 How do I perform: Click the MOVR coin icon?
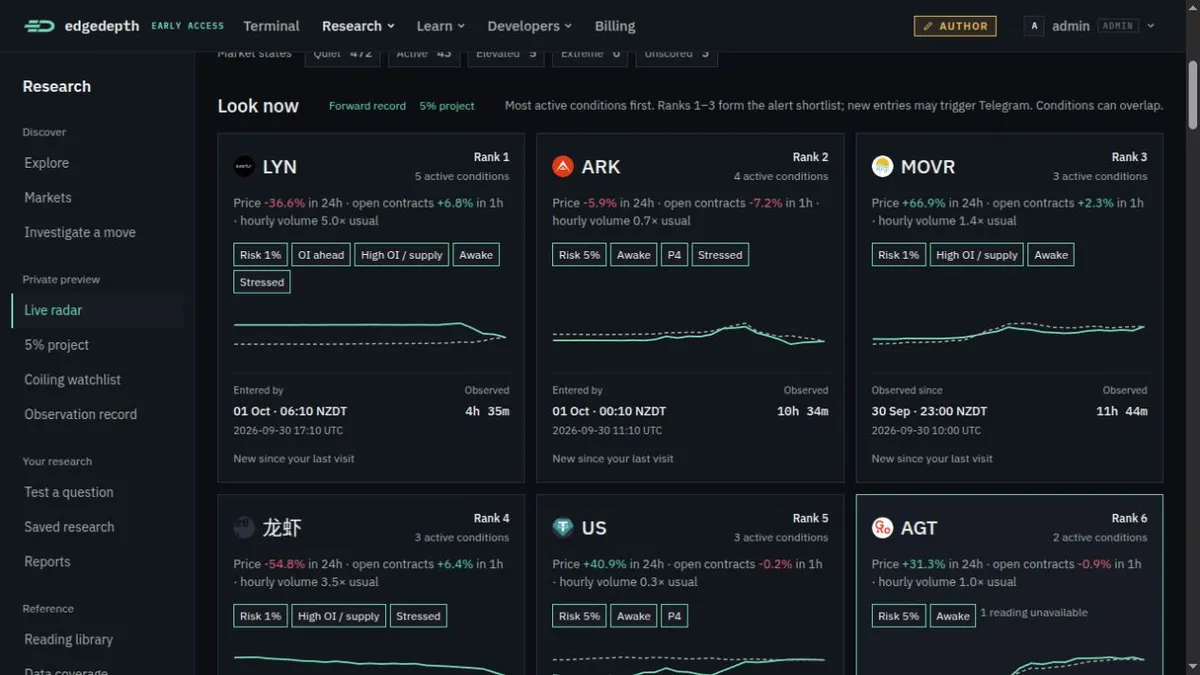click(x=882, y=167)
